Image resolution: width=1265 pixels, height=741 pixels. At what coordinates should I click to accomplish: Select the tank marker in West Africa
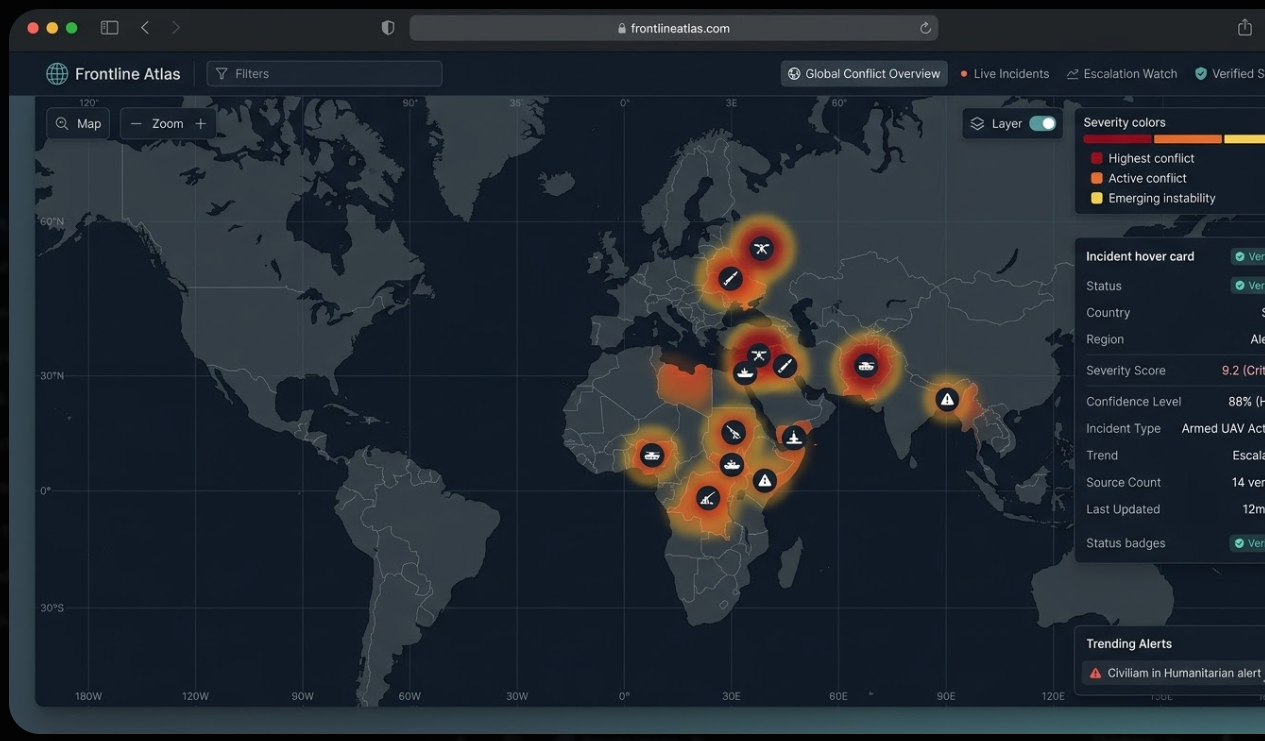(652, 456)
